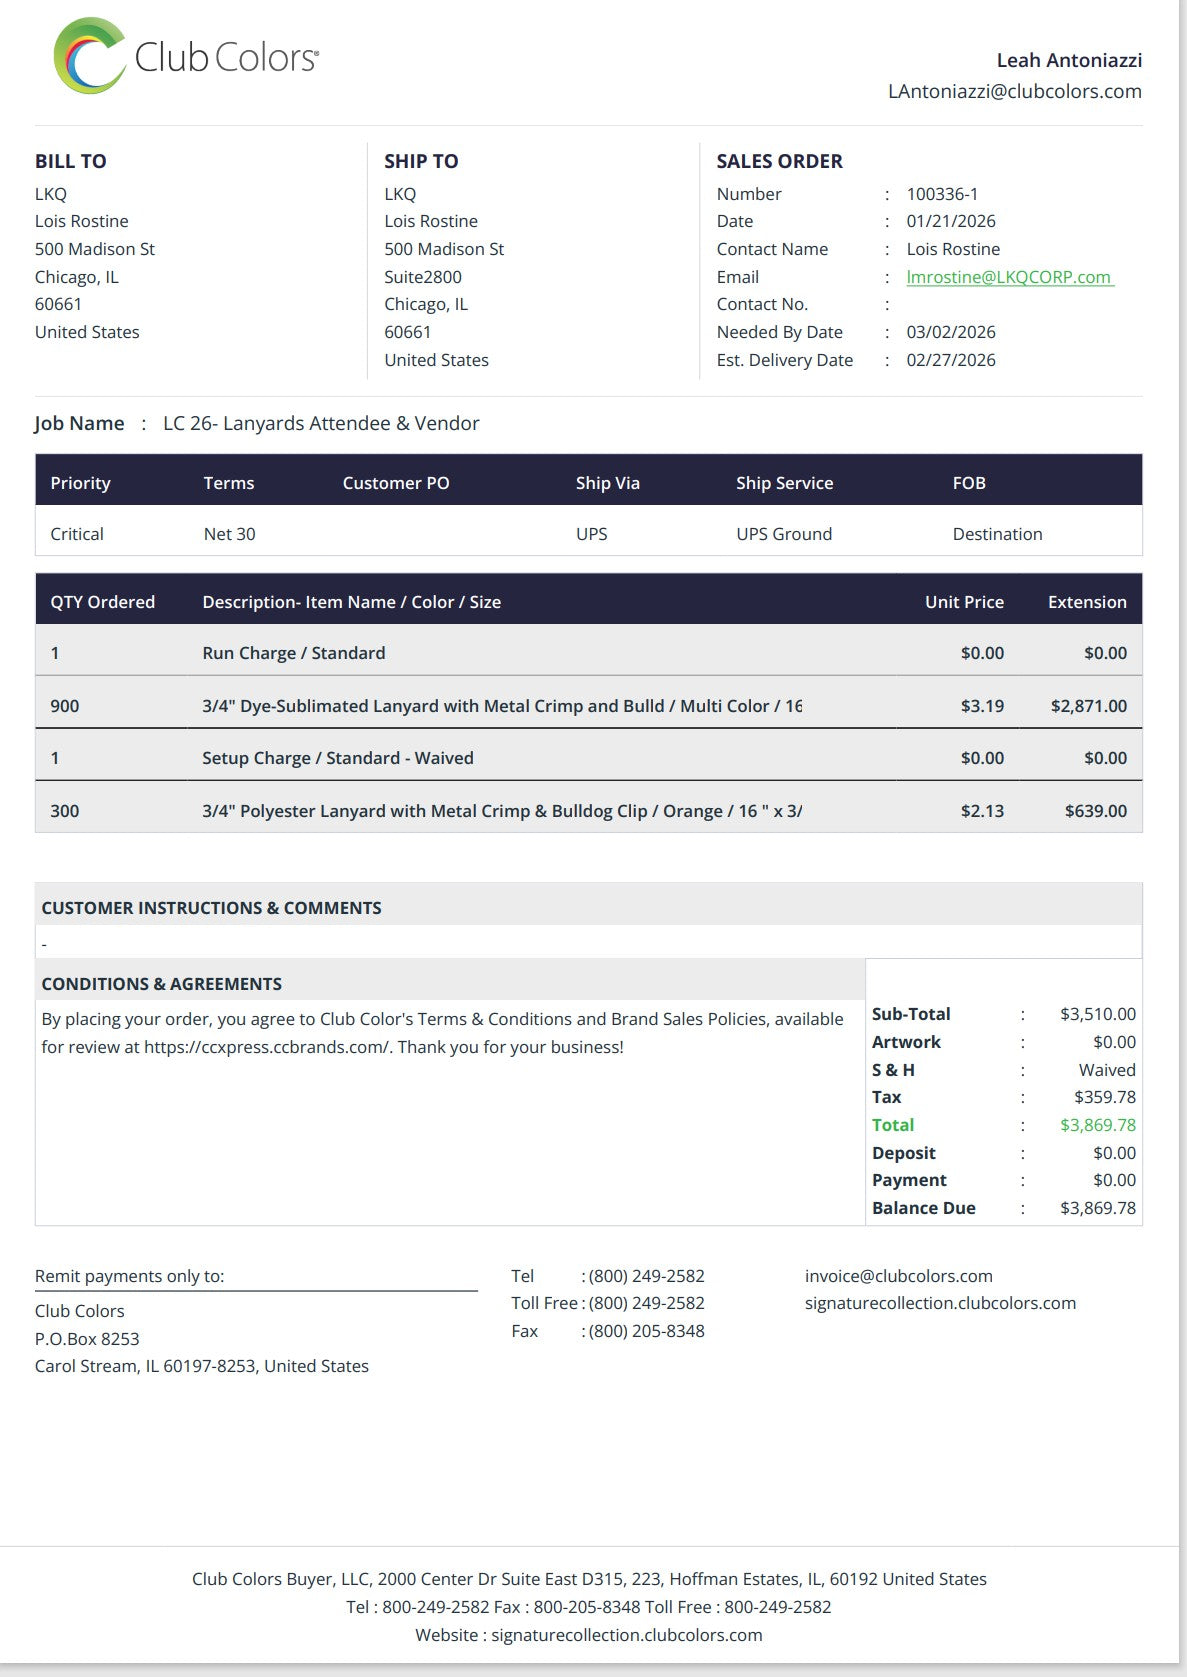The width and height of the screenshot is (1187, 1677).
Task: Click the sales order number 100336-1
Action: click(942, 194)
